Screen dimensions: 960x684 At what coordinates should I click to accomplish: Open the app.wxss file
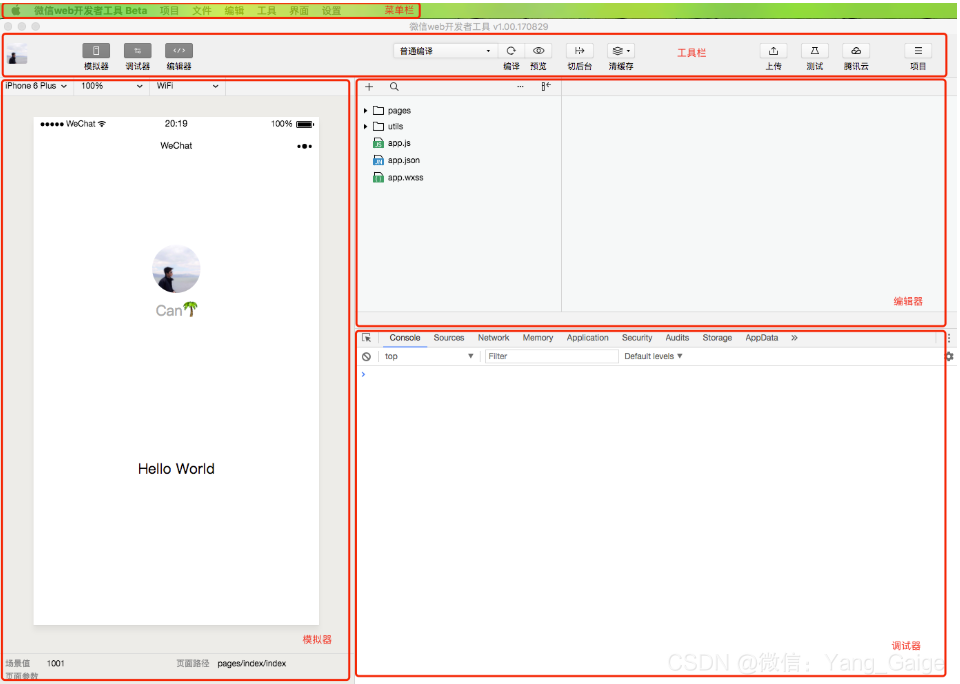pos(399,178)
